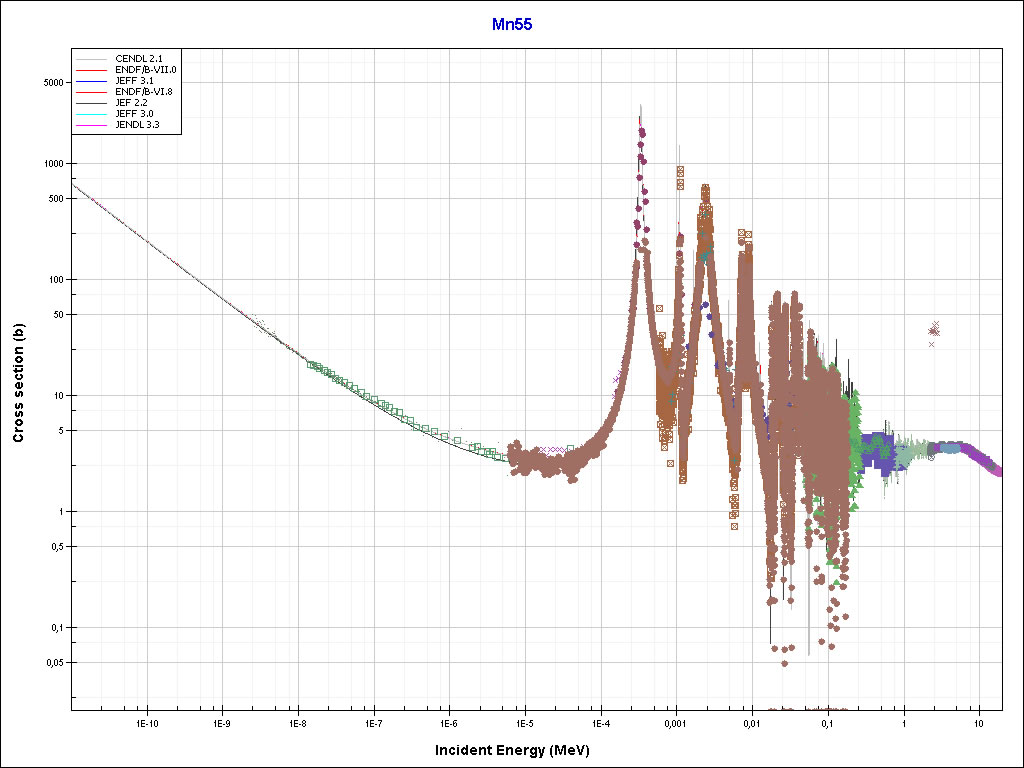Click the 10 tick label on x-axis
The width and height of the screenshot is (1024, 768).
(x=979, y=722)
